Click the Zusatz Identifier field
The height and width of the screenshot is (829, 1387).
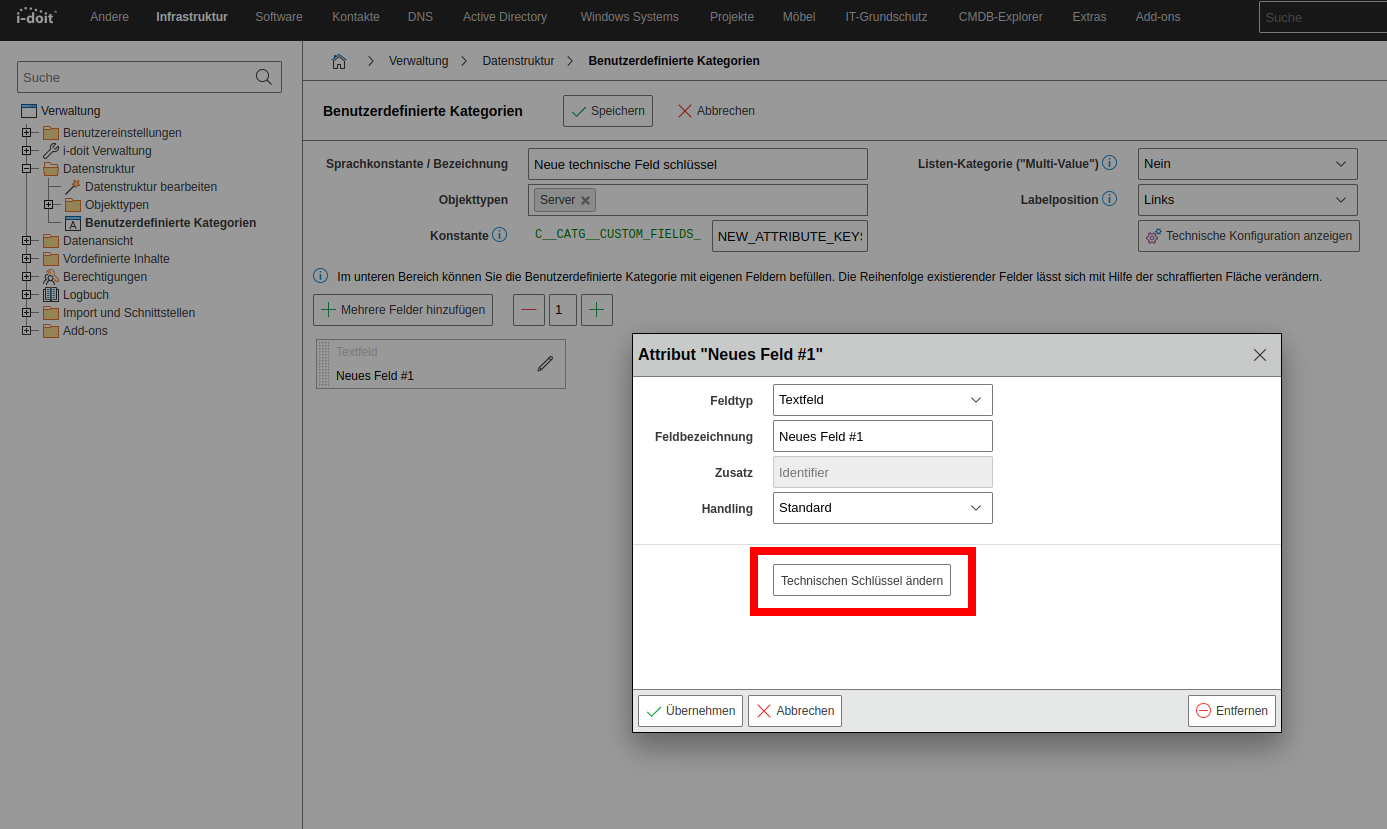click(x=883, y=472)
